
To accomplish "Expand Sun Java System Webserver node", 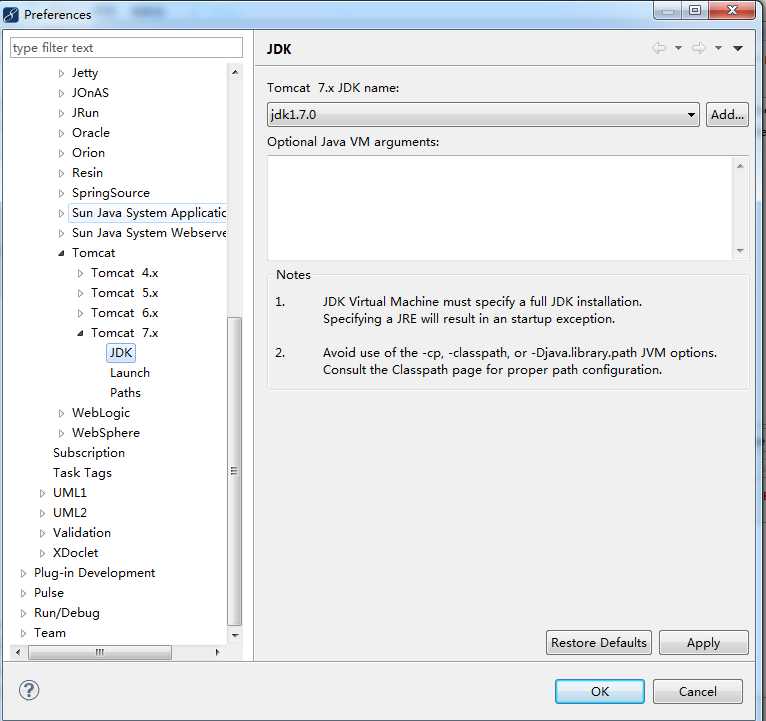I will tap(61, 233).
